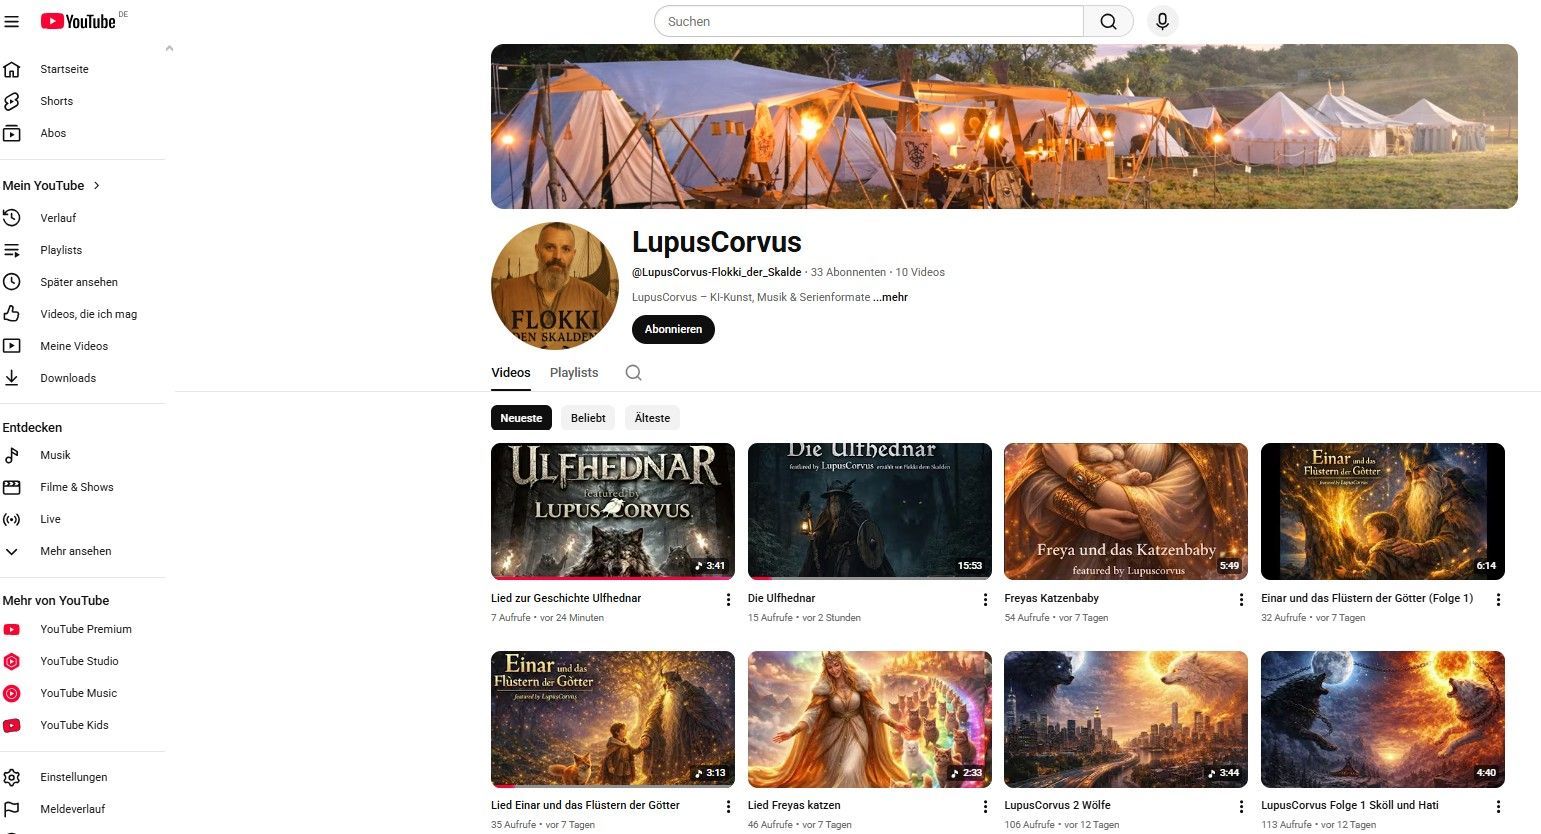Open options for Lied zur Geschichte Ulfhednar
The height and width of the screenshot is (834, 1541).
tap(728, 600)
